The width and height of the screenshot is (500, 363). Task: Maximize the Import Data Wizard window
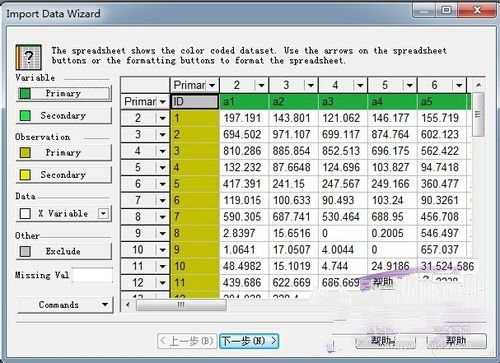pos(446,10)
